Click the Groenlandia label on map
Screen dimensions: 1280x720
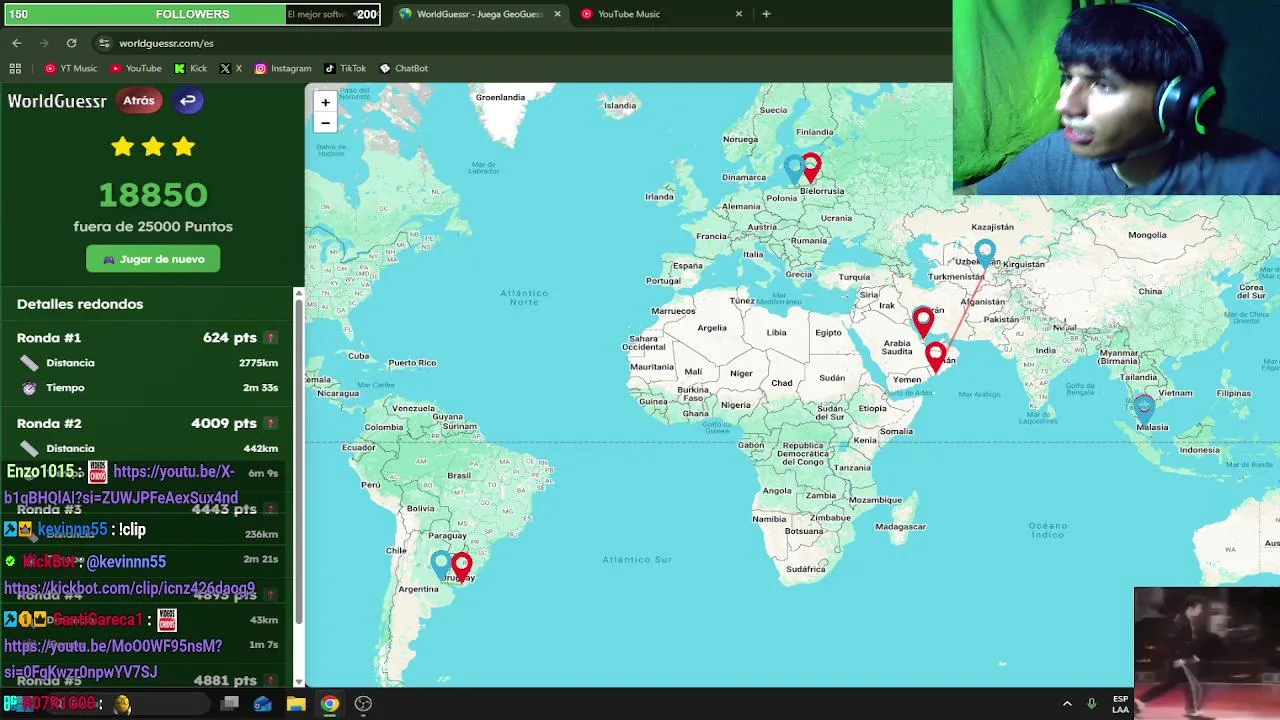pyautogui.click(x=500, y=97)
